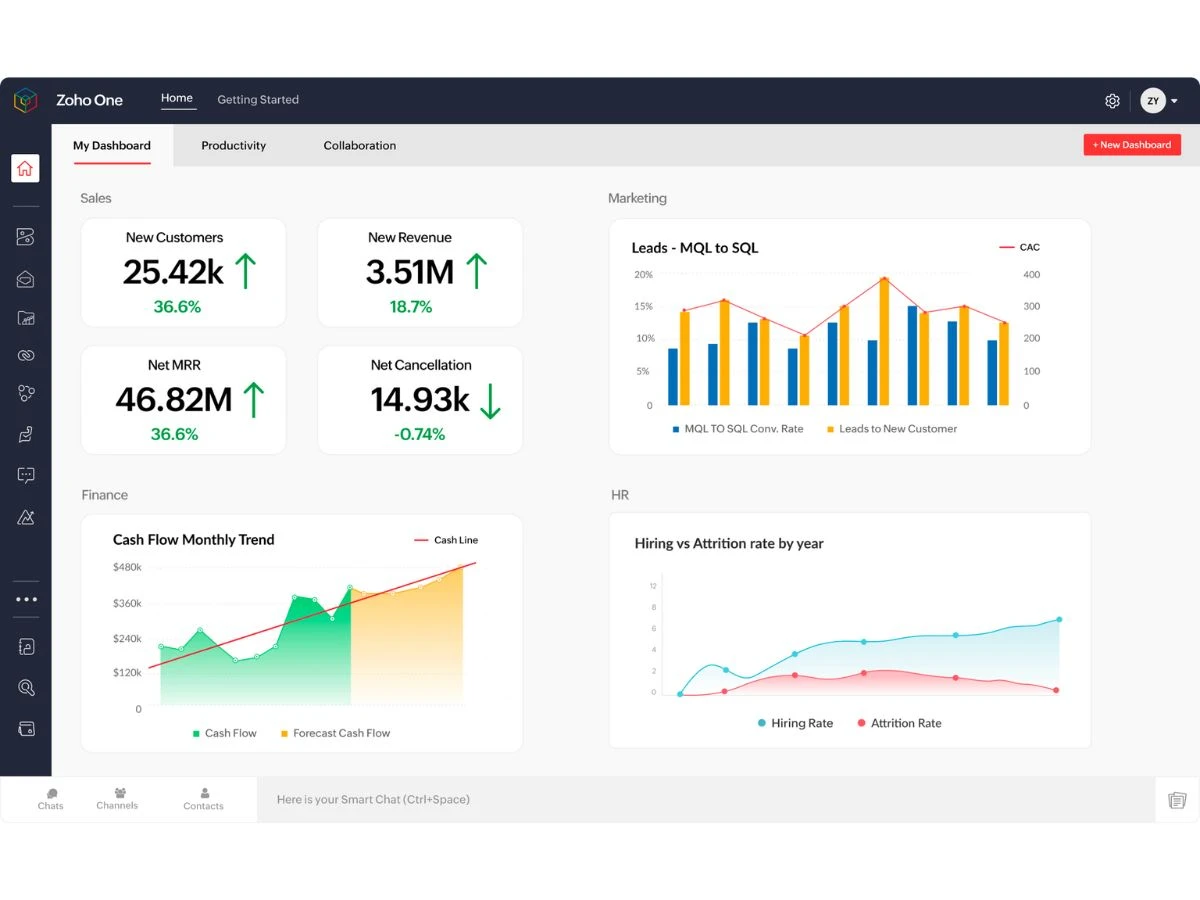Open the connected circles icon in the sidebar

pos(26,394)
